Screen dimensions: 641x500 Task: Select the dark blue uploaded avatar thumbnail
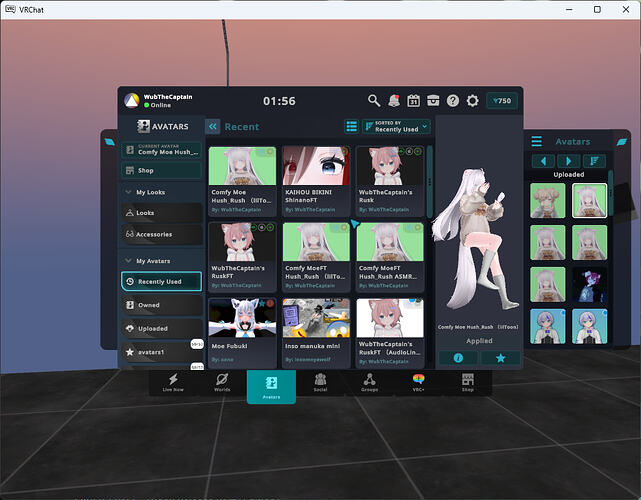point(589,284)
